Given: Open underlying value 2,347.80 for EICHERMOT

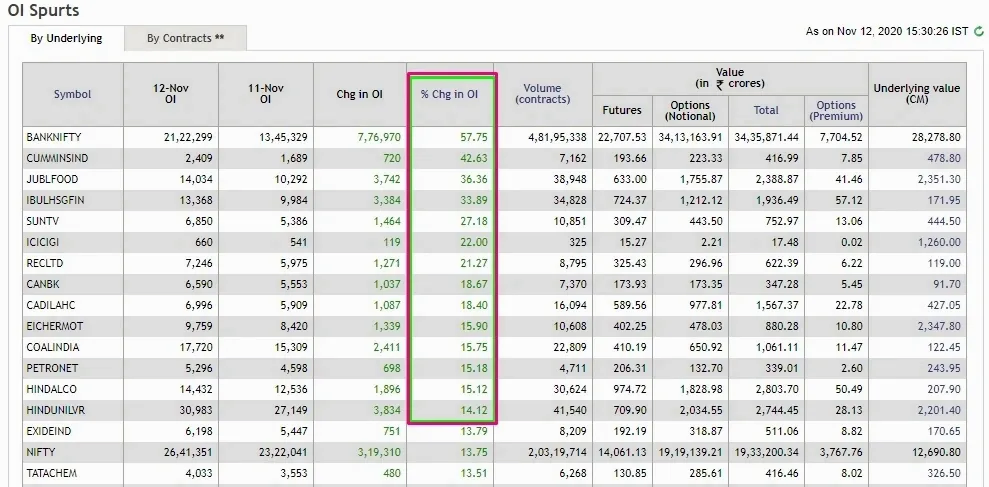Looking at the screenshot, I should pyautogui.click(x=940, y=326).
